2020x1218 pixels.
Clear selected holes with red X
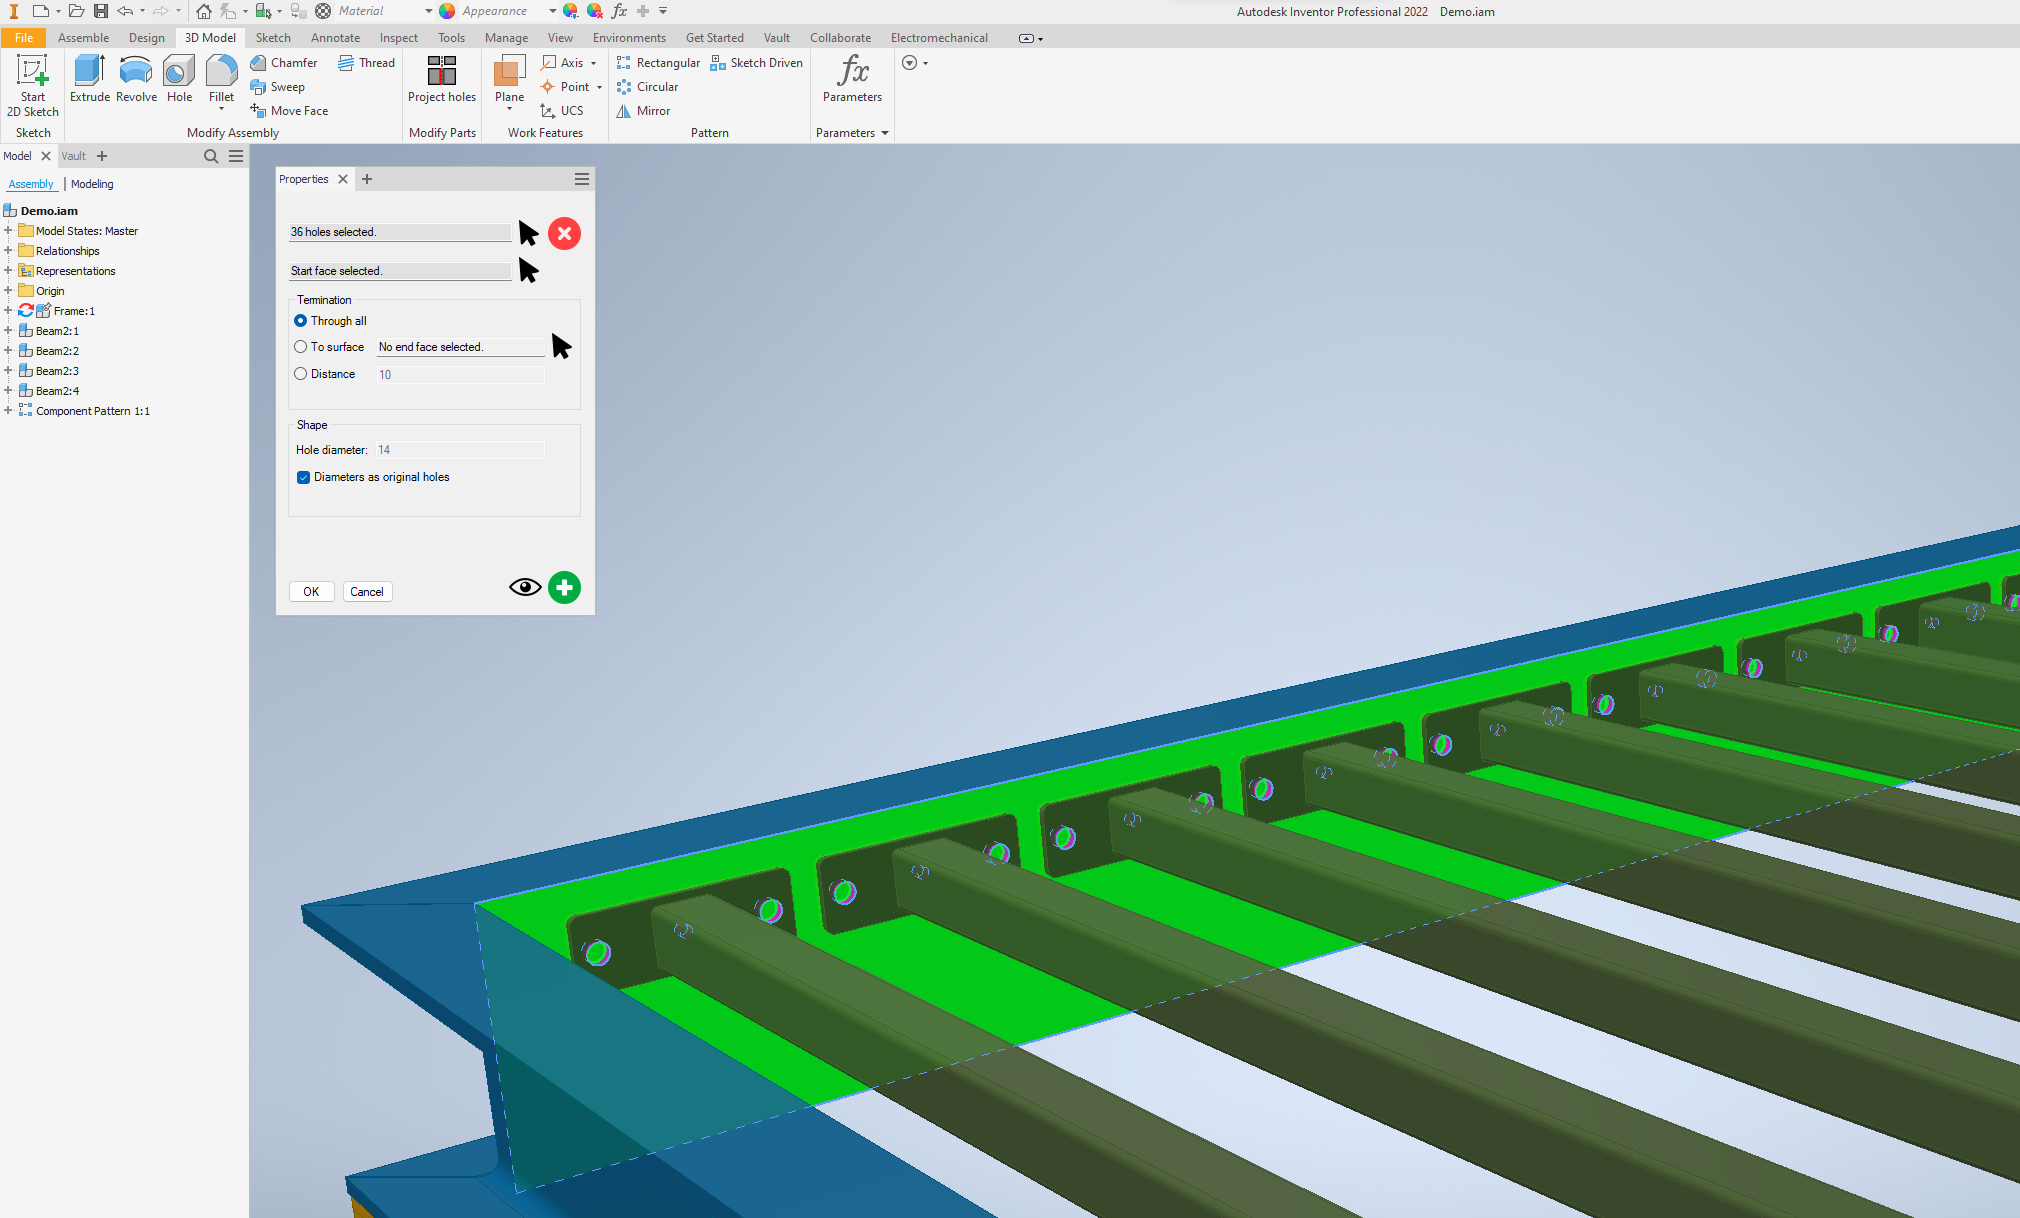564,233
